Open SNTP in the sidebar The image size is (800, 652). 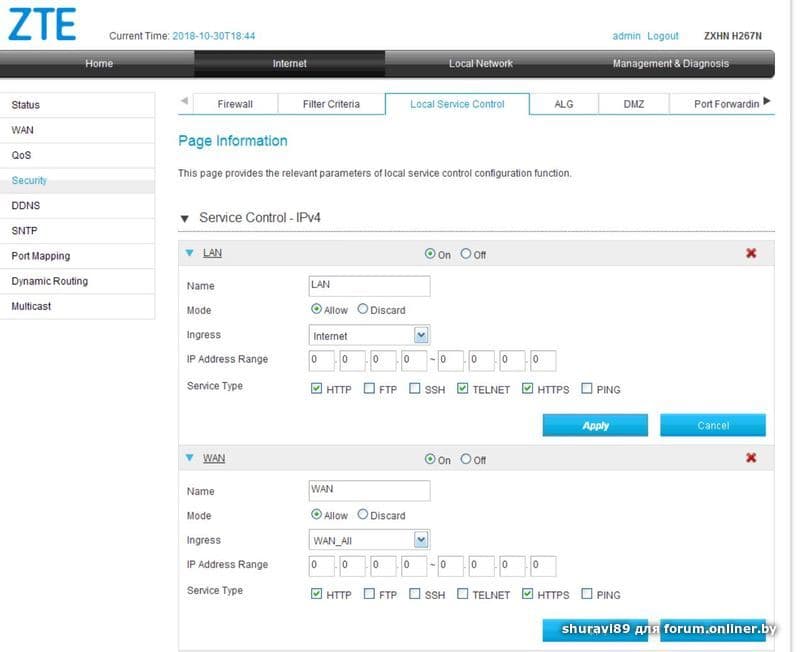[78, 231]
